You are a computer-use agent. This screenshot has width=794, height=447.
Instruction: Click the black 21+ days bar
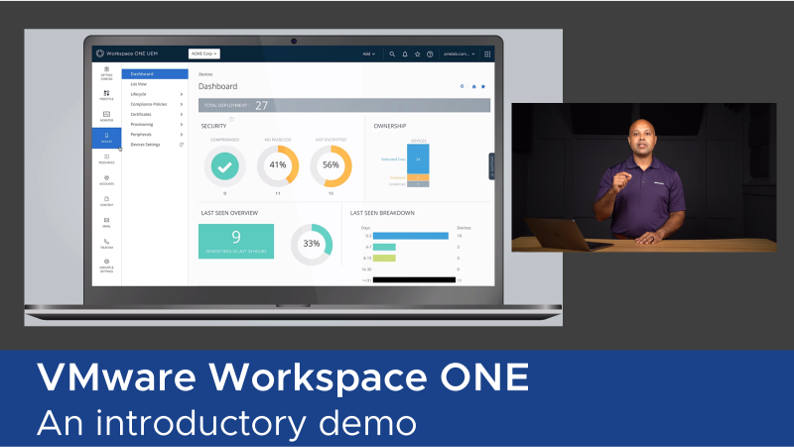click(x=414, y=280)
